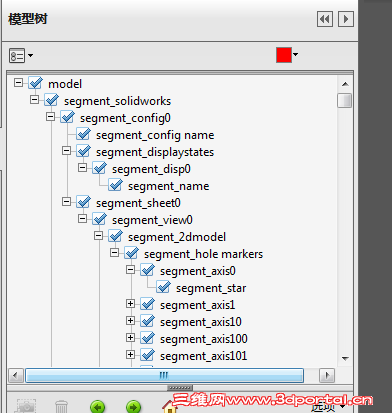Select the segment_name label

[169, 186]
